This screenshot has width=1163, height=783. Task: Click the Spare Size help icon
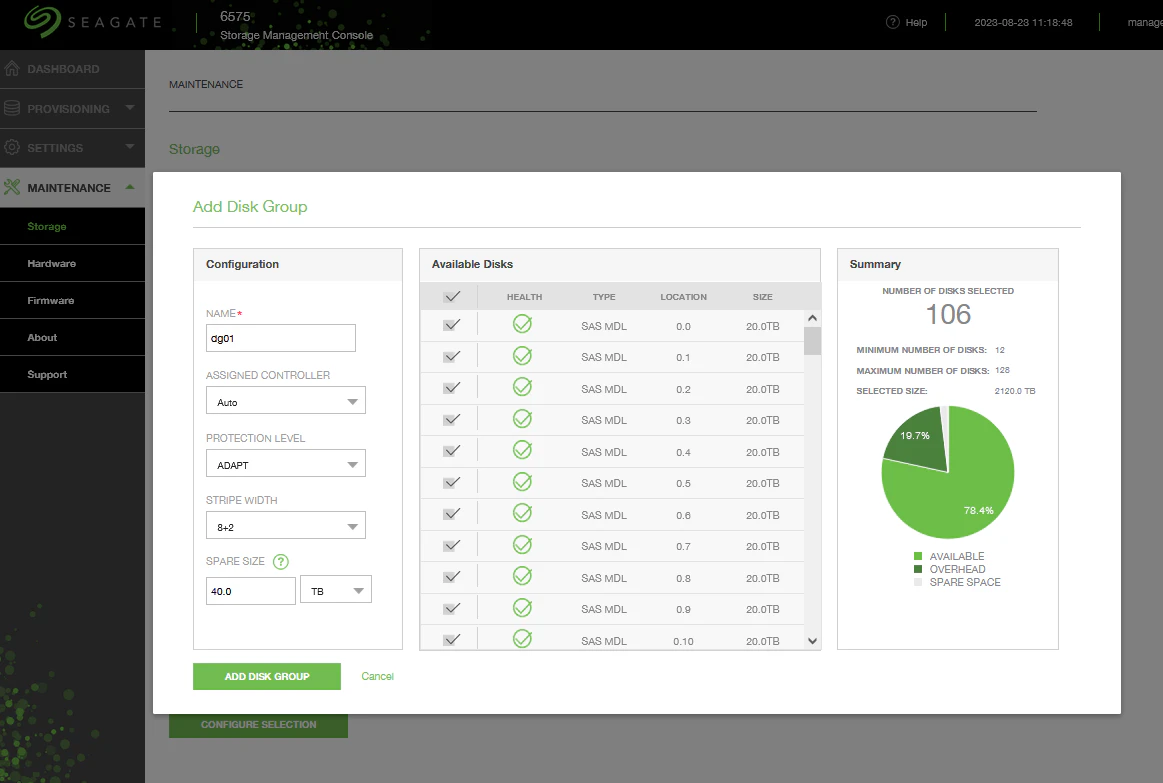tap(280, 561)
